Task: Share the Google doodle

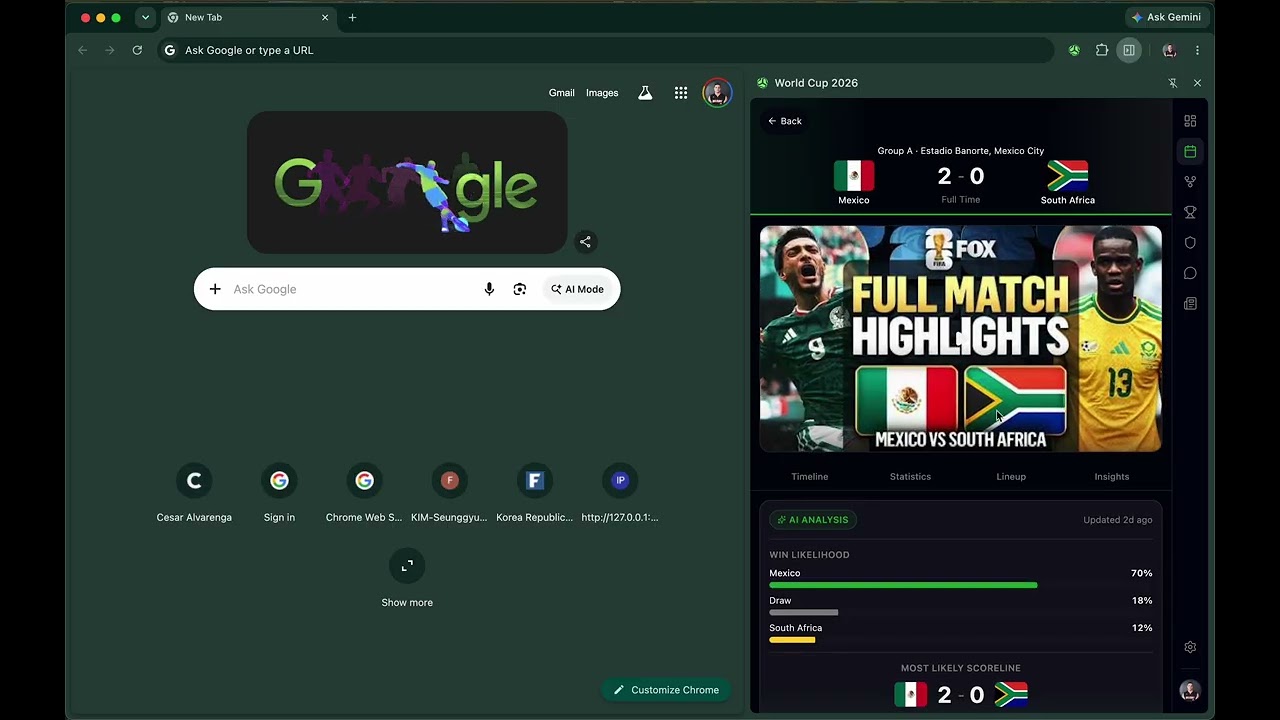Action: click(x=585, y=241)
